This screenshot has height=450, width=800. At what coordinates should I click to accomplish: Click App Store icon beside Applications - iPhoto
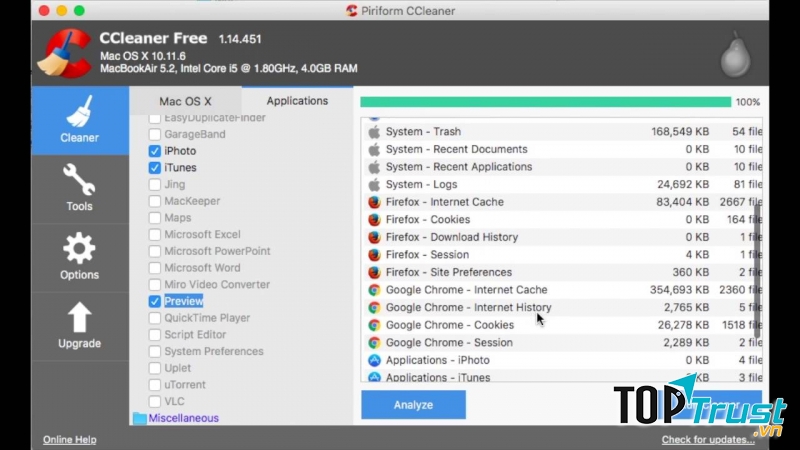374,360
